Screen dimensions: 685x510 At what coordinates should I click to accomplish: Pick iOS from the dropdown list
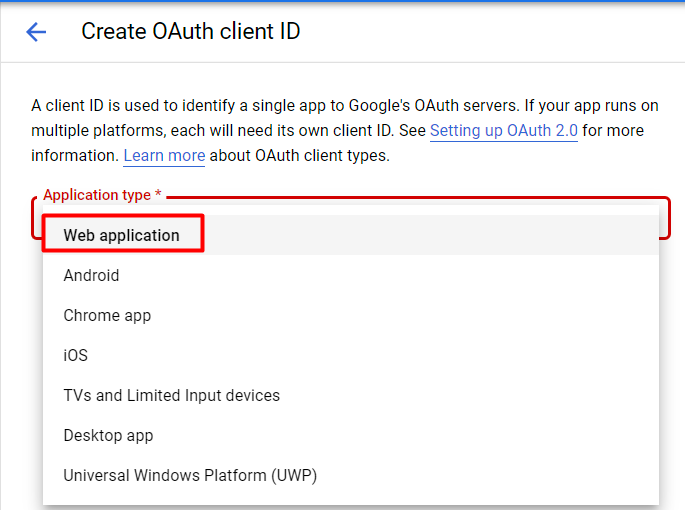76,355
